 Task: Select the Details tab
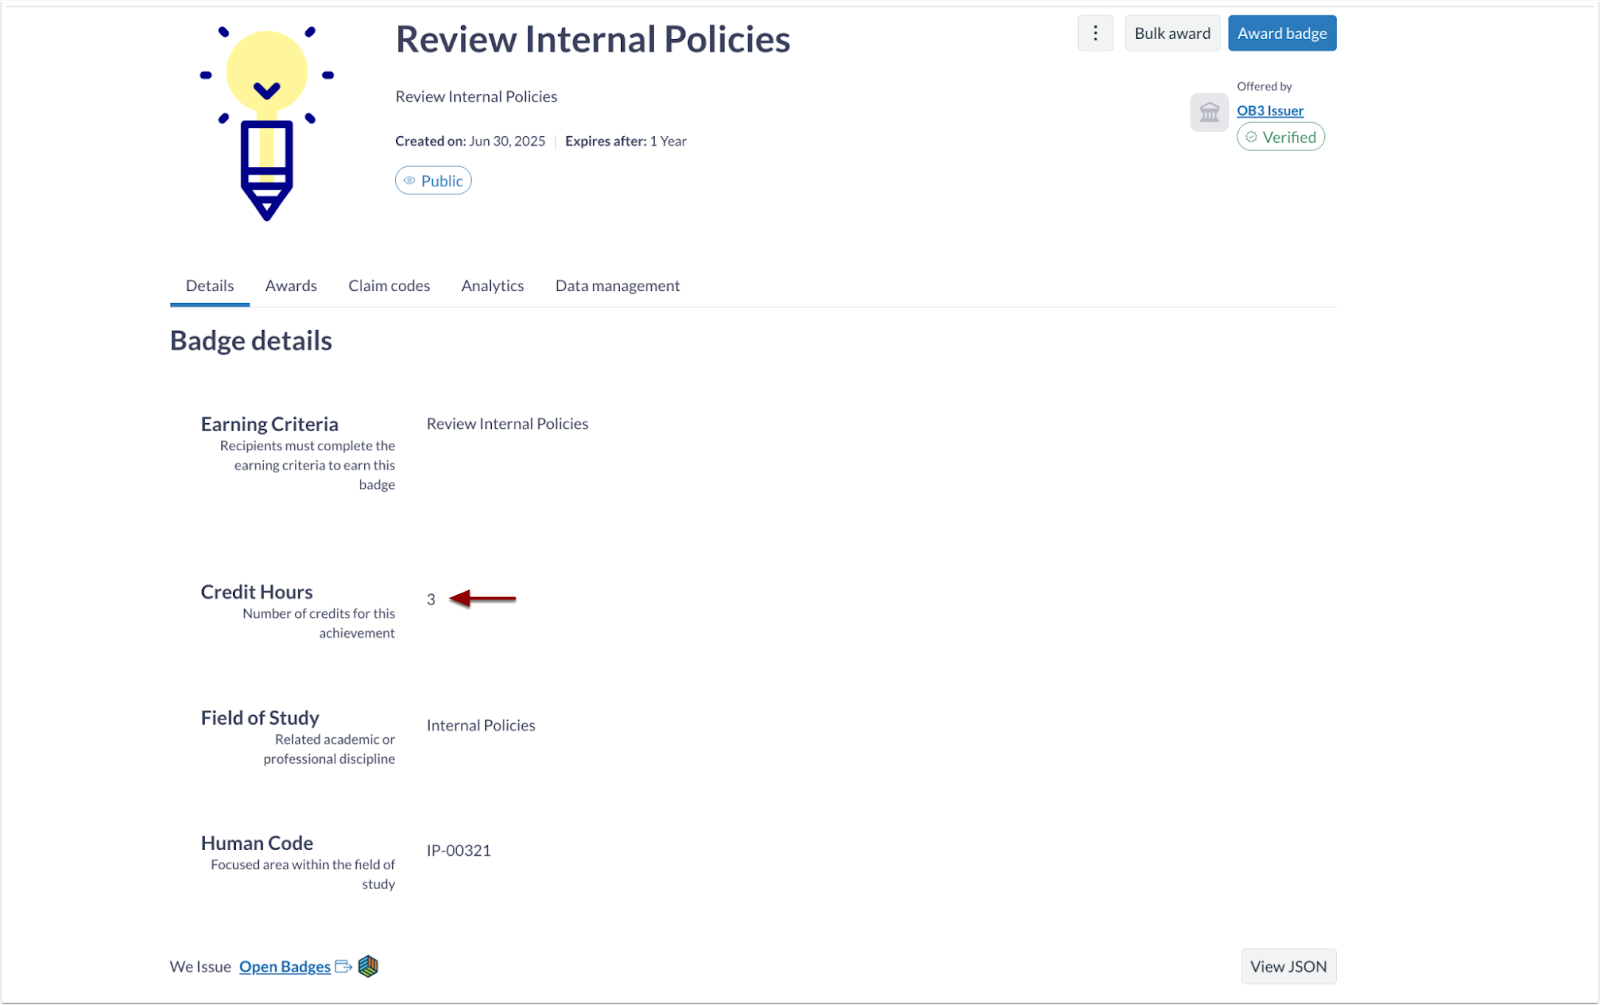coord(210,286)
